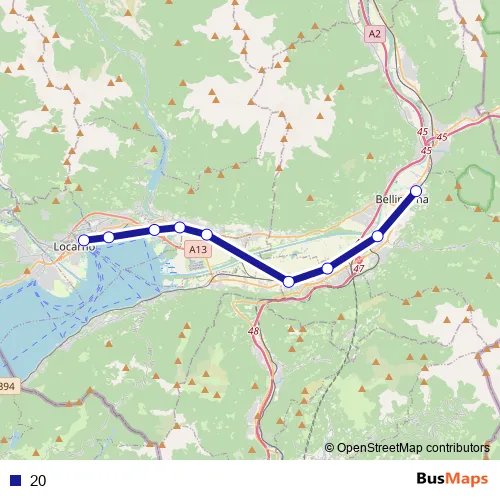Click the blue route line between Locarno's first two stops
The height and width of the screenshot is (500, 500).
tap(96, 239)
